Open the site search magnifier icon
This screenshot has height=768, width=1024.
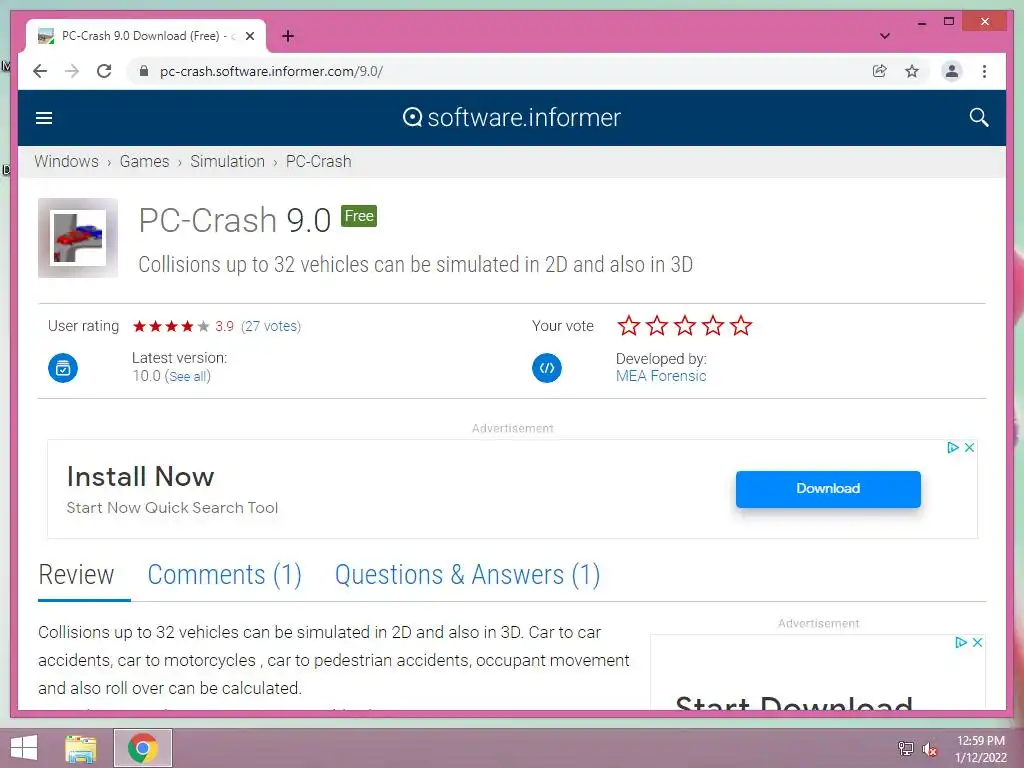point(978,118)
